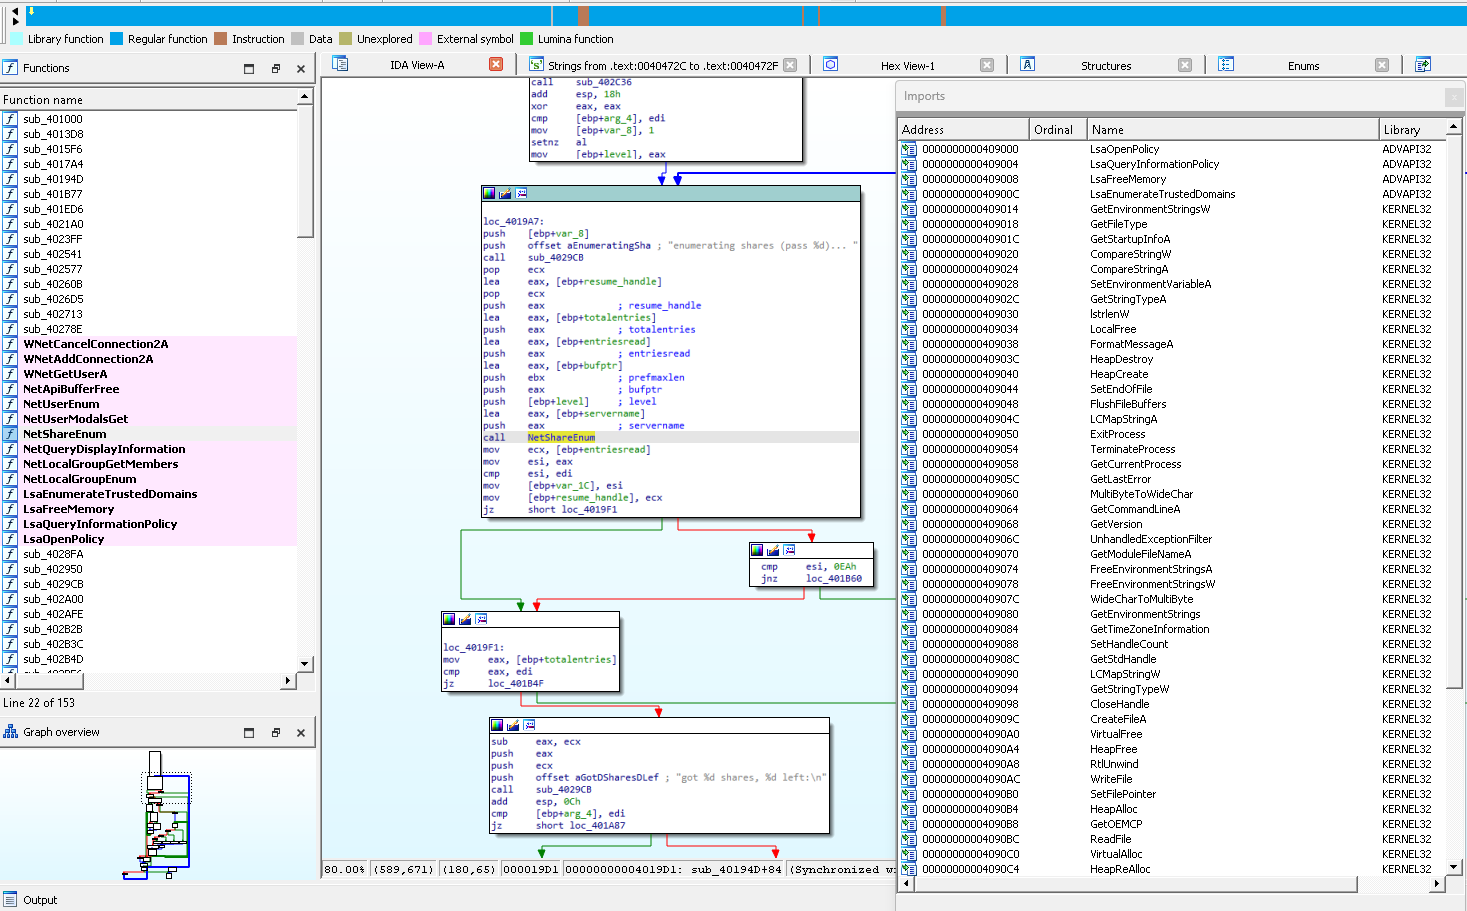Click the Regular function legend color swatch
The image size is (1467, 911).
[116, 39]
